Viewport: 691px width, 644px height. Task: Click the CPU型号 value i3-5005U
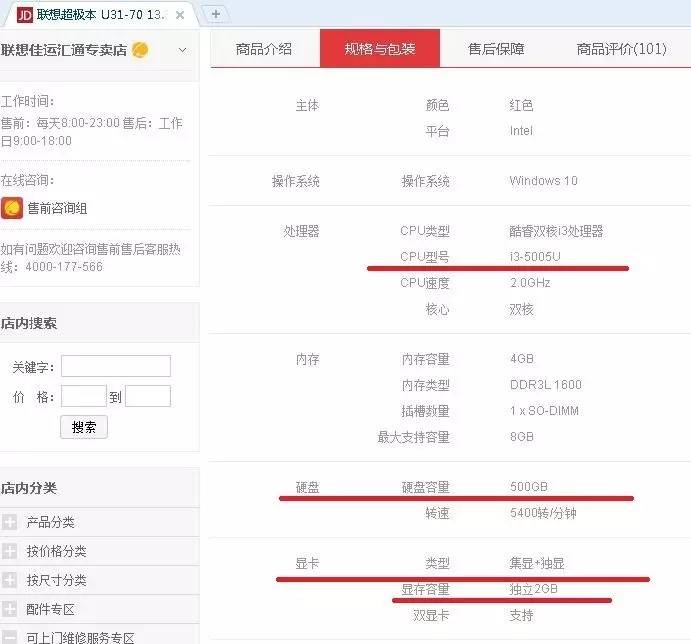pos(535,257)
